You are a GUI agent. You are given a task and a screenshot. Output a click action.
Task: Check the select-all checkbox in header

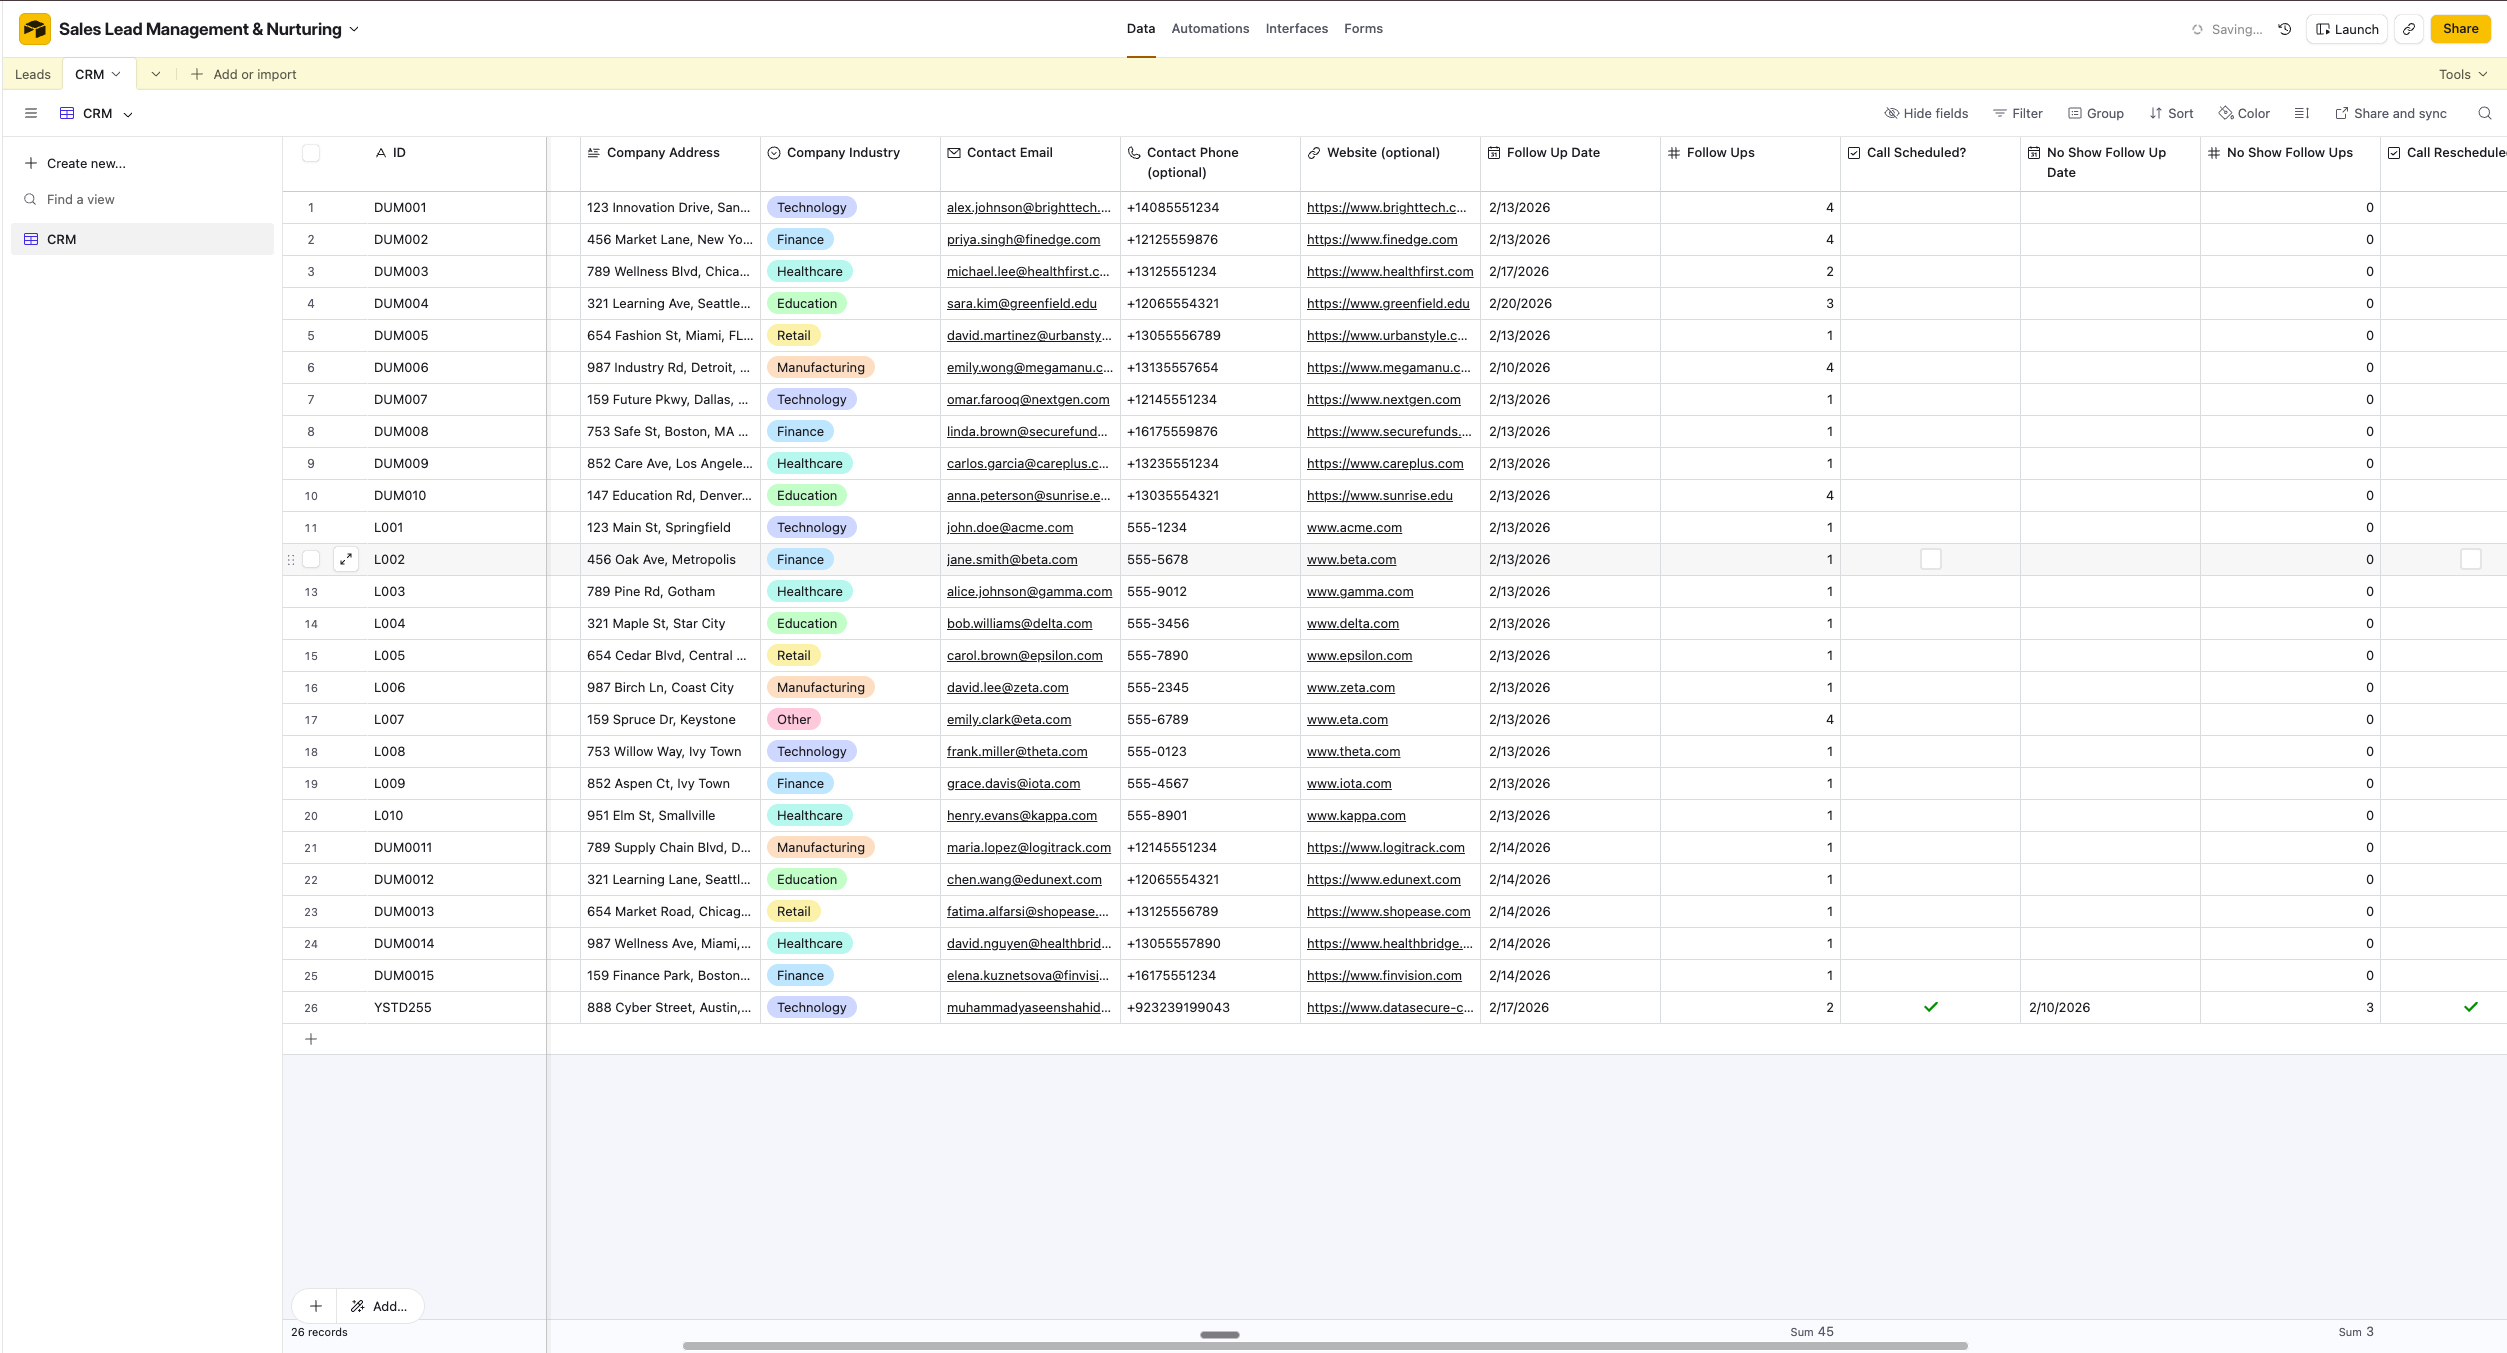pos(311,153)
